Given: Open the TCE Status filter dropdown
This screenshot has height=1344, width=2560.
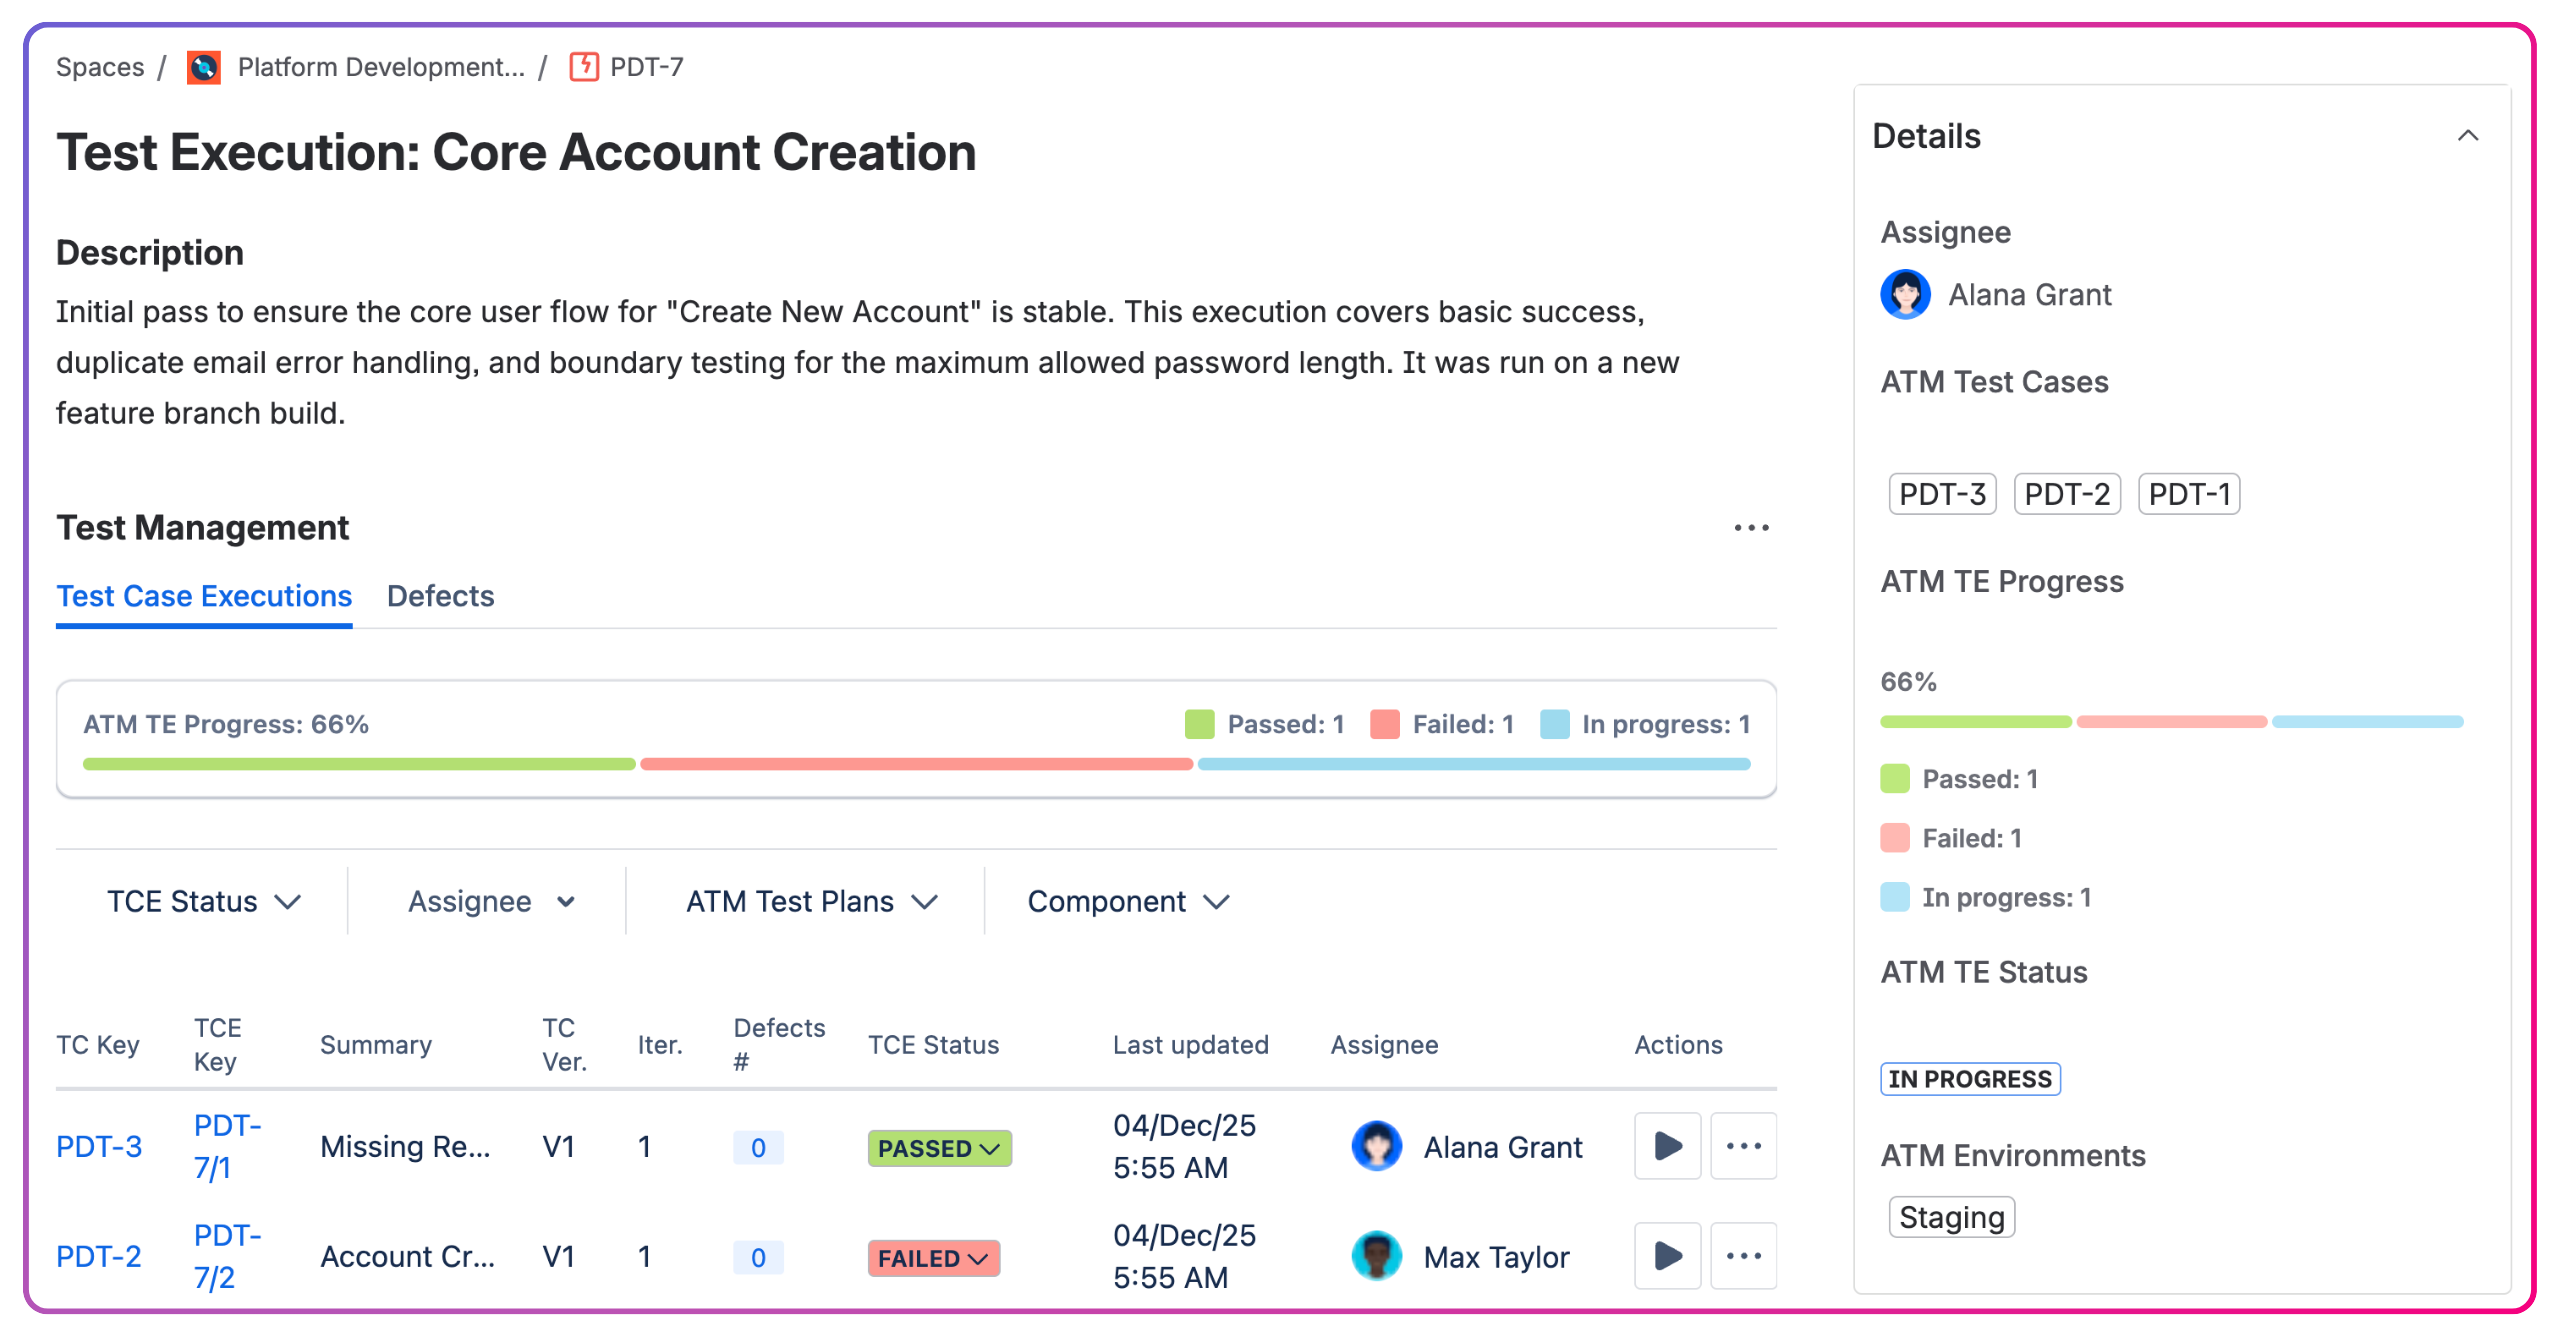Looking at the screenshot, I should click(203, 901).
